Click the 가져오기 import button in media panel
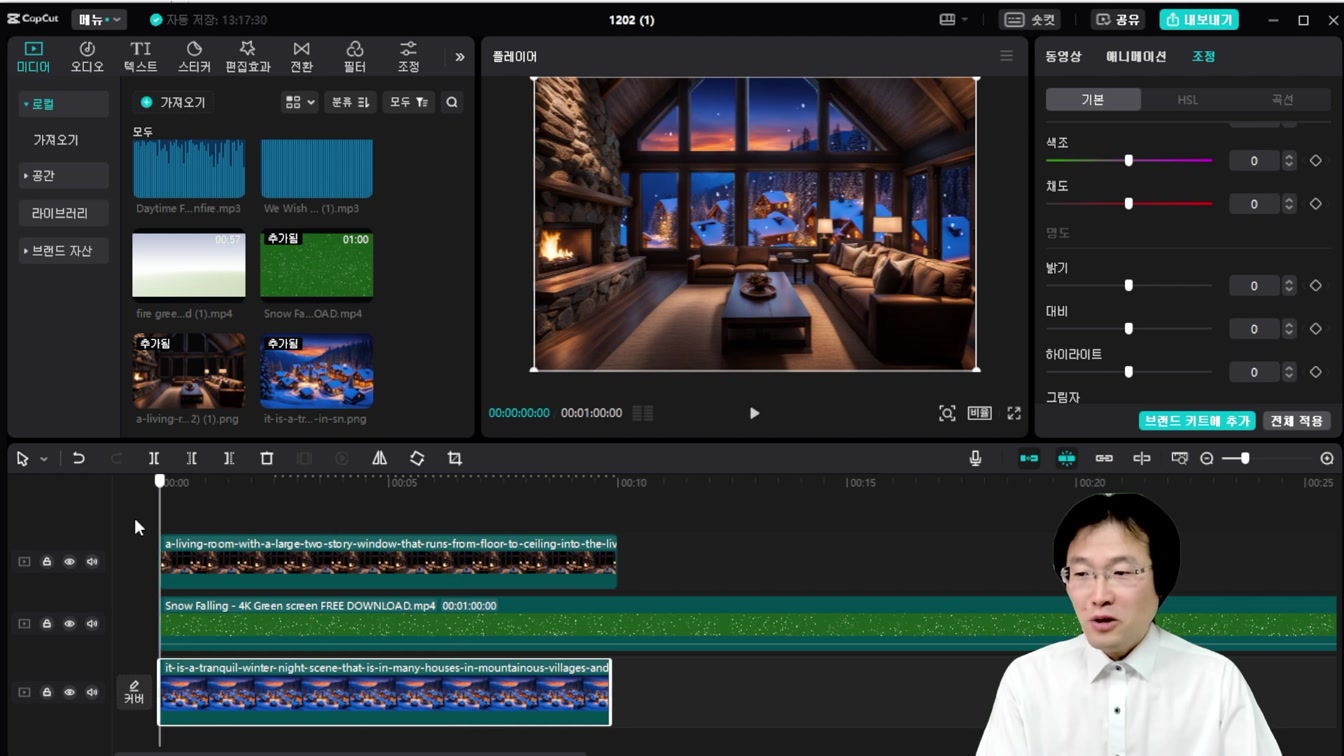The height and width of the screenshot is (756, 1344). [174, 102]
